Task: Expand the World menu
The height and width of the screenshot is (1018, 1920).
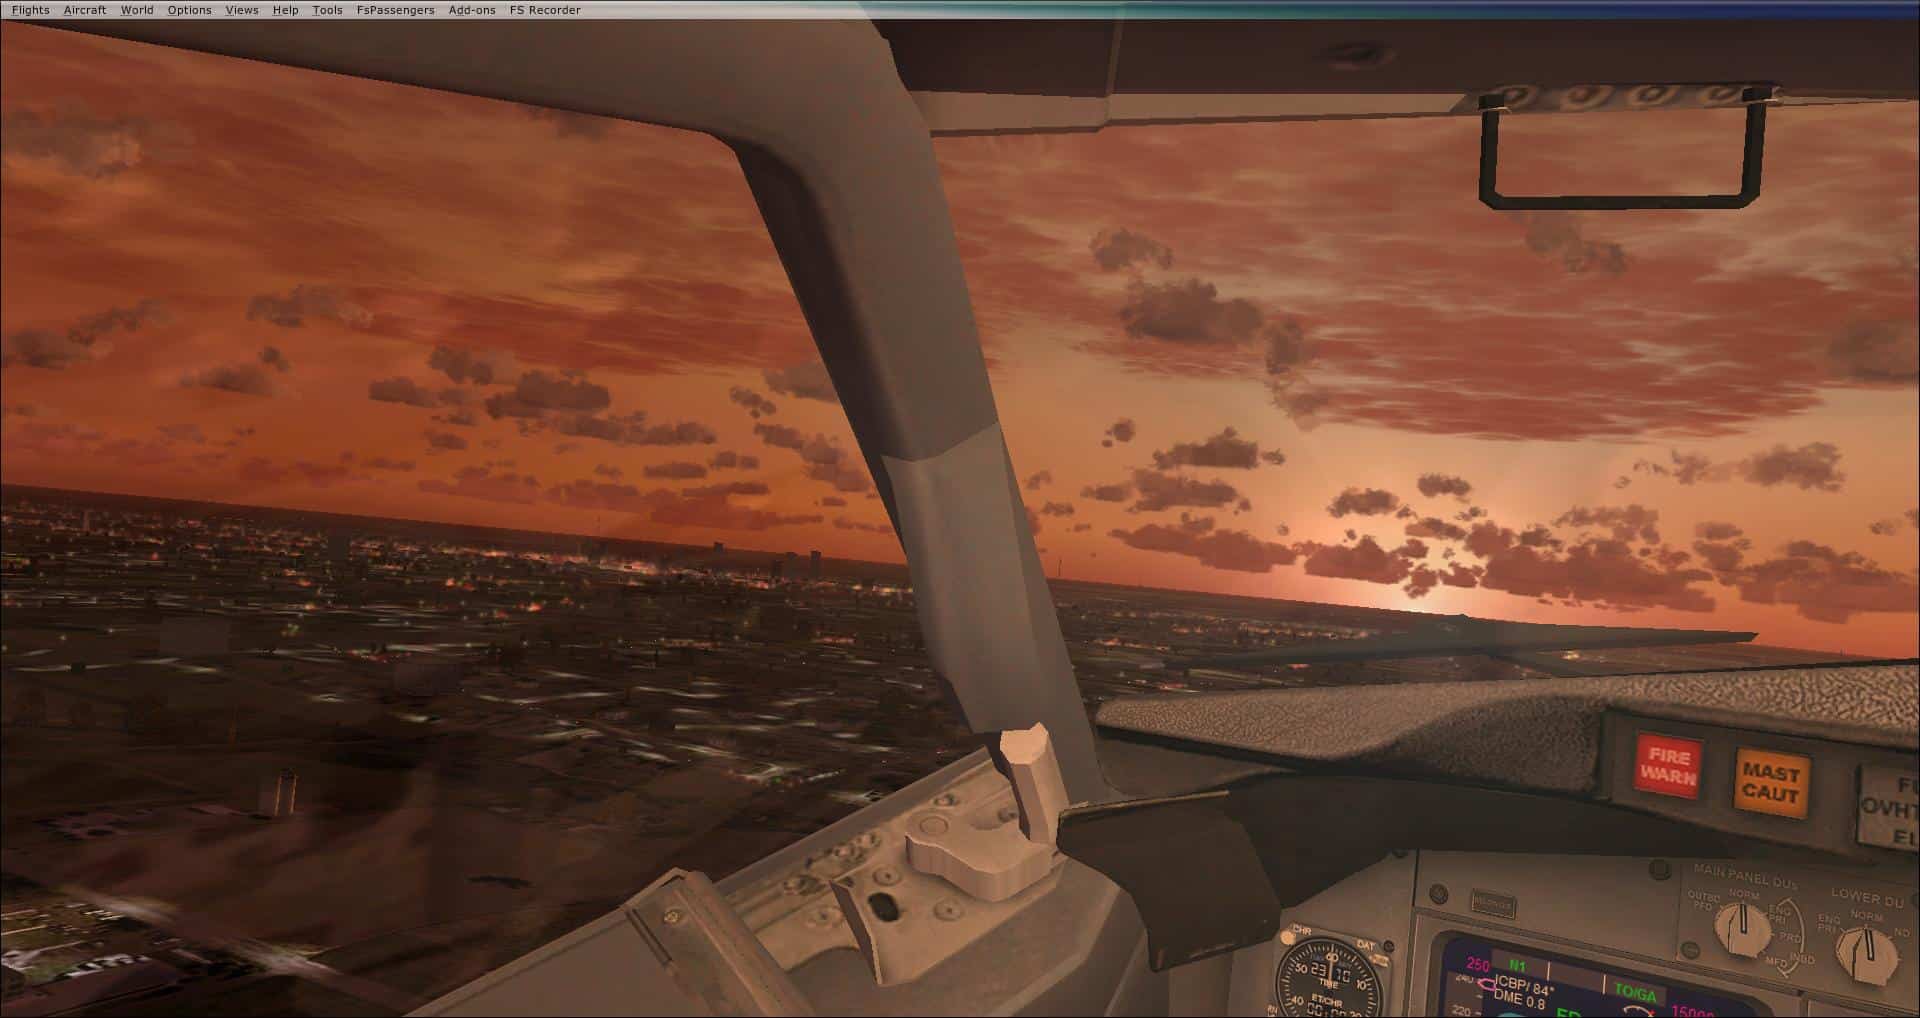Action: point(137,10)
